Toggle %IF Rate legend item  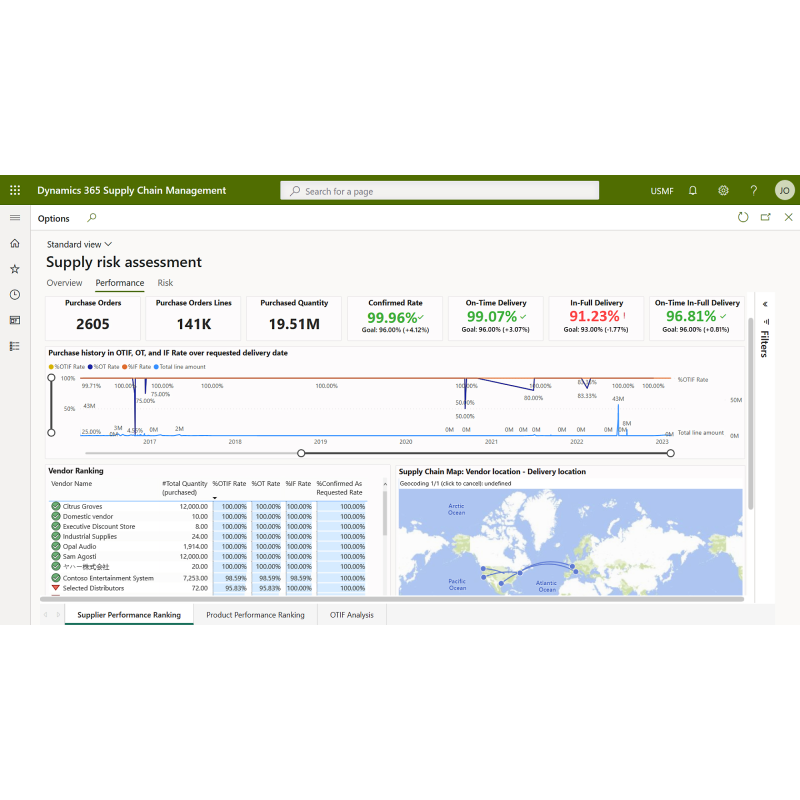tap(137, 367)
